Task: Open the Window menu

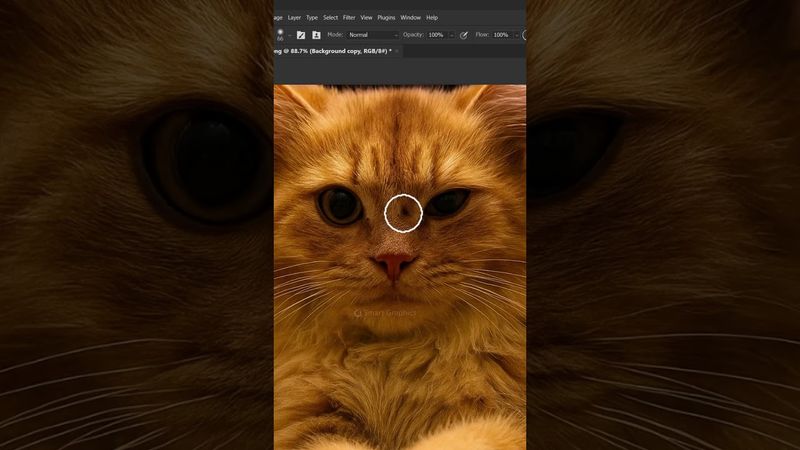Action: pos(410,18)
